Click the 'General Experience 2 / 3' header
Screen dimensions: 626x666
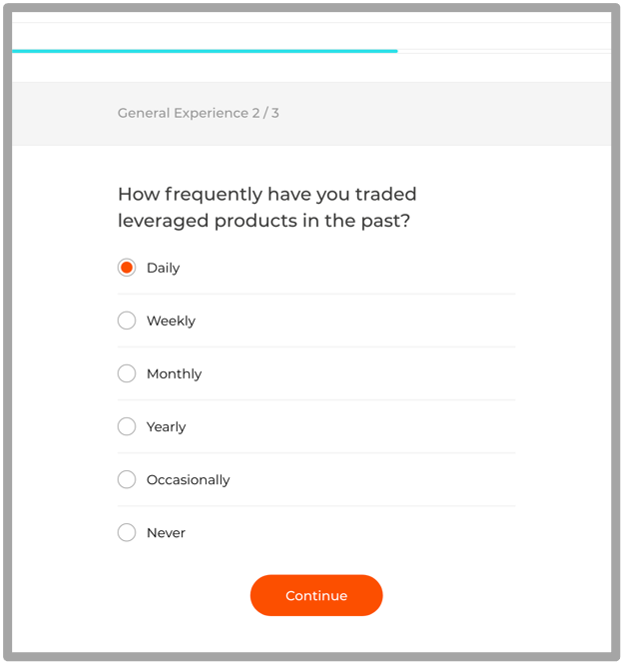pyautogui.click(x=198, y=113)
